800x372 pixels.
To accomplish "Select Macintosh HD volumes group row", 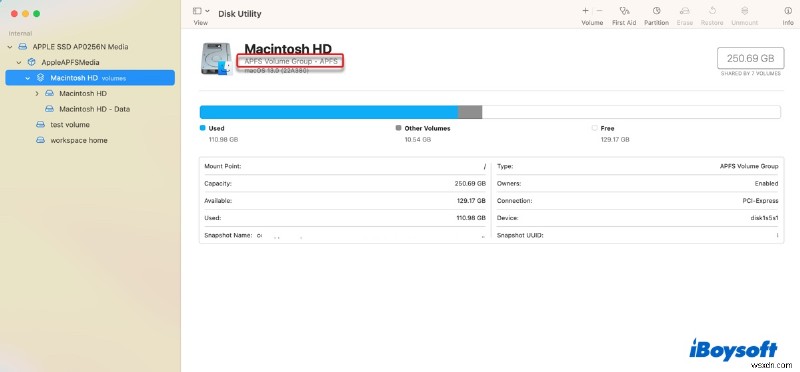I will 90,78.
